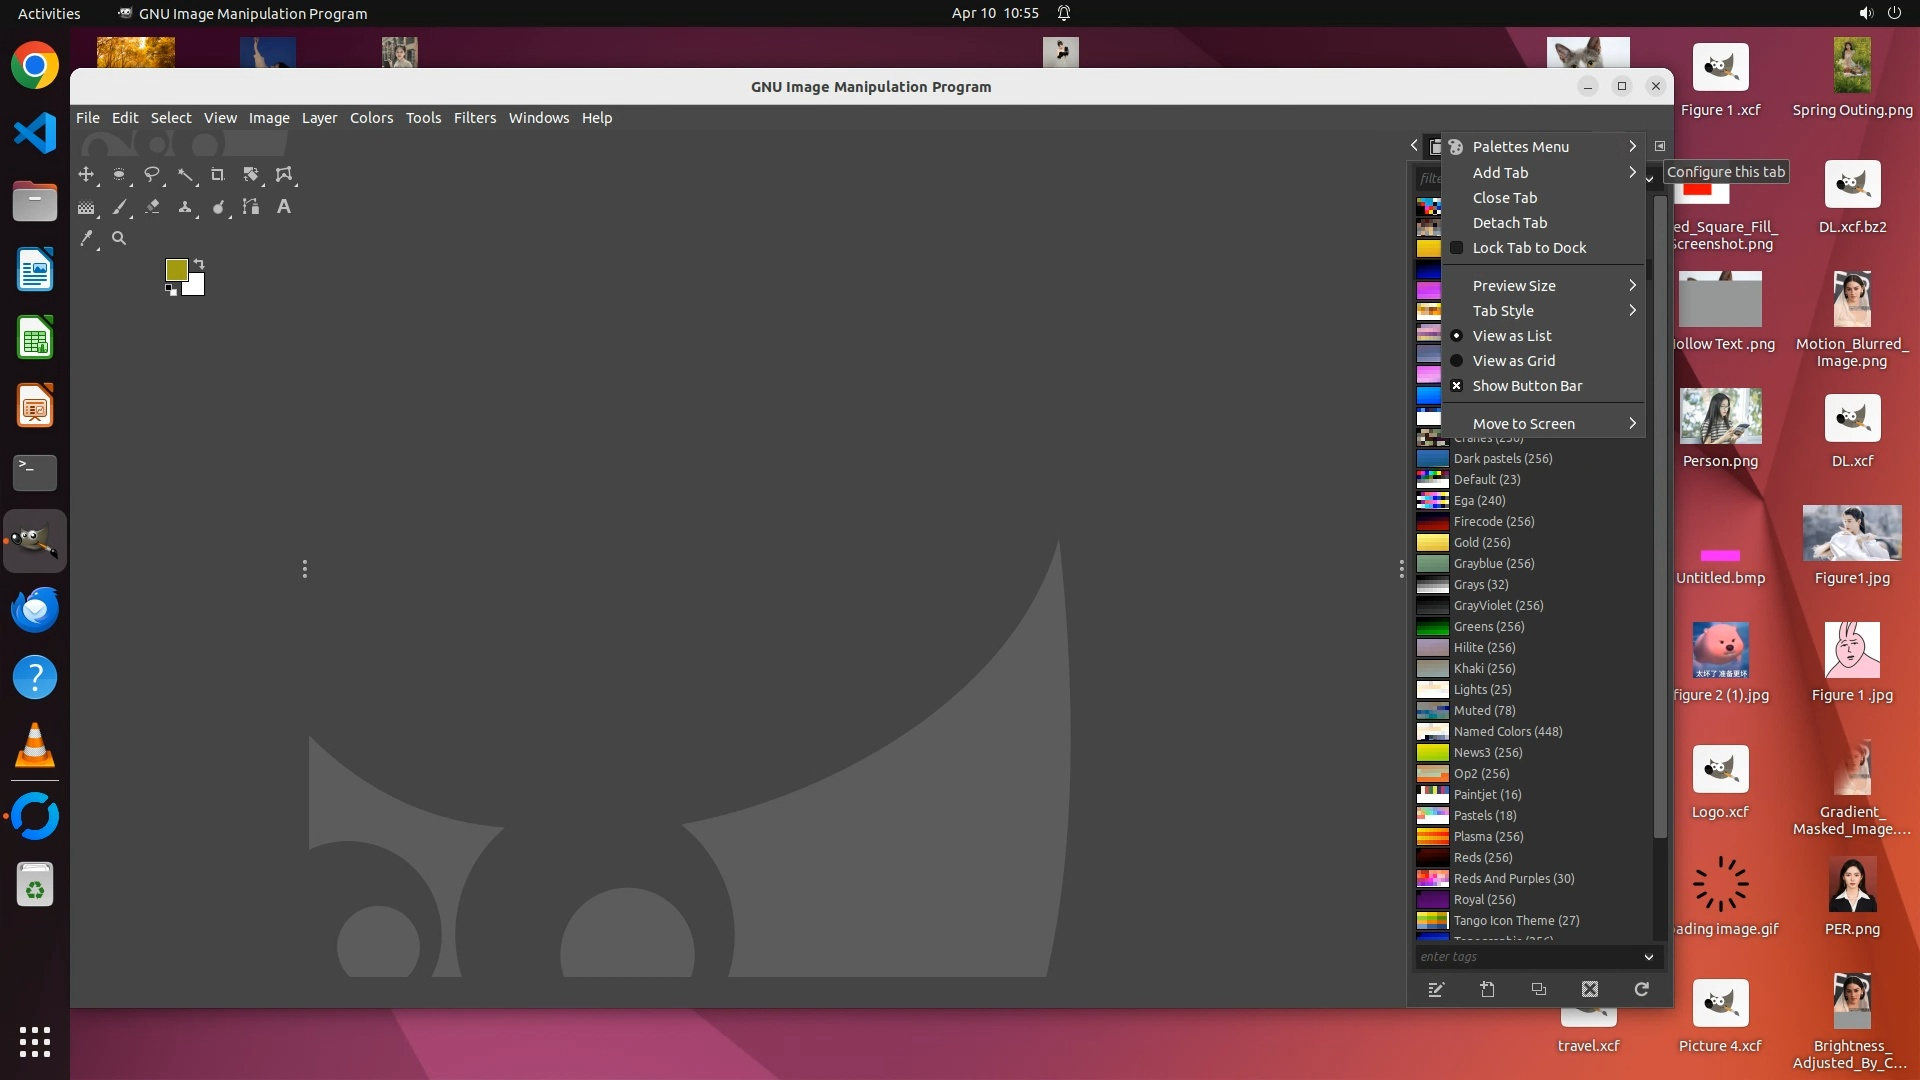Click the Duplicate palette icon
The image size is (1920, 1080).
click(x=1539, y=989)
